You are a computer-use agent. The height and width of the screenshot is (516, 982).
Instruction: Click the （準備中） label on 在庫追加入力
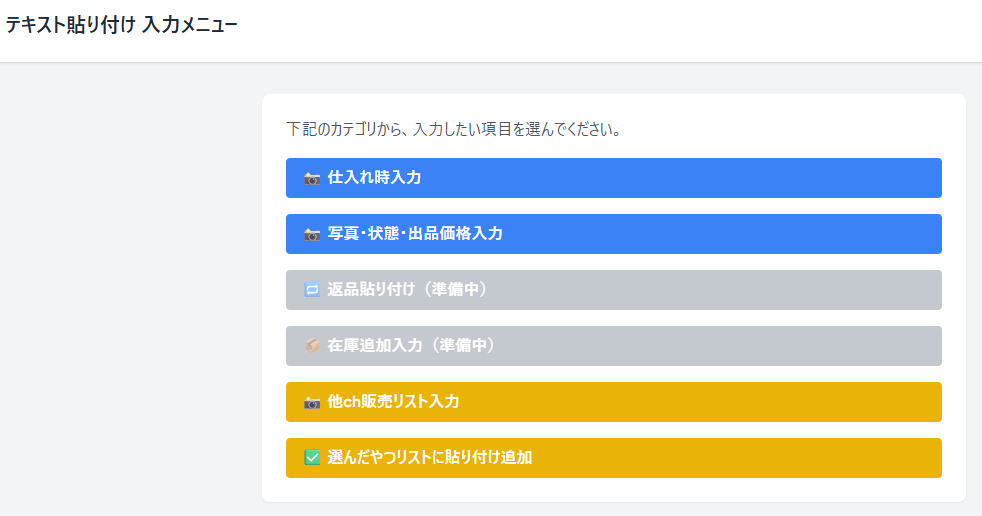point(462,346)
